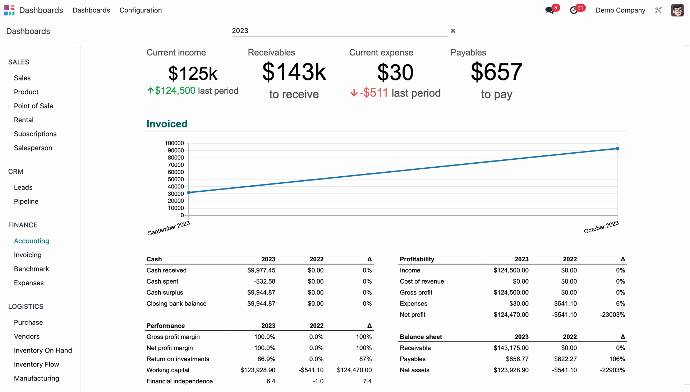Open the Rental dashboard
The height and width of the screenshot is (392, 690).
23,120
